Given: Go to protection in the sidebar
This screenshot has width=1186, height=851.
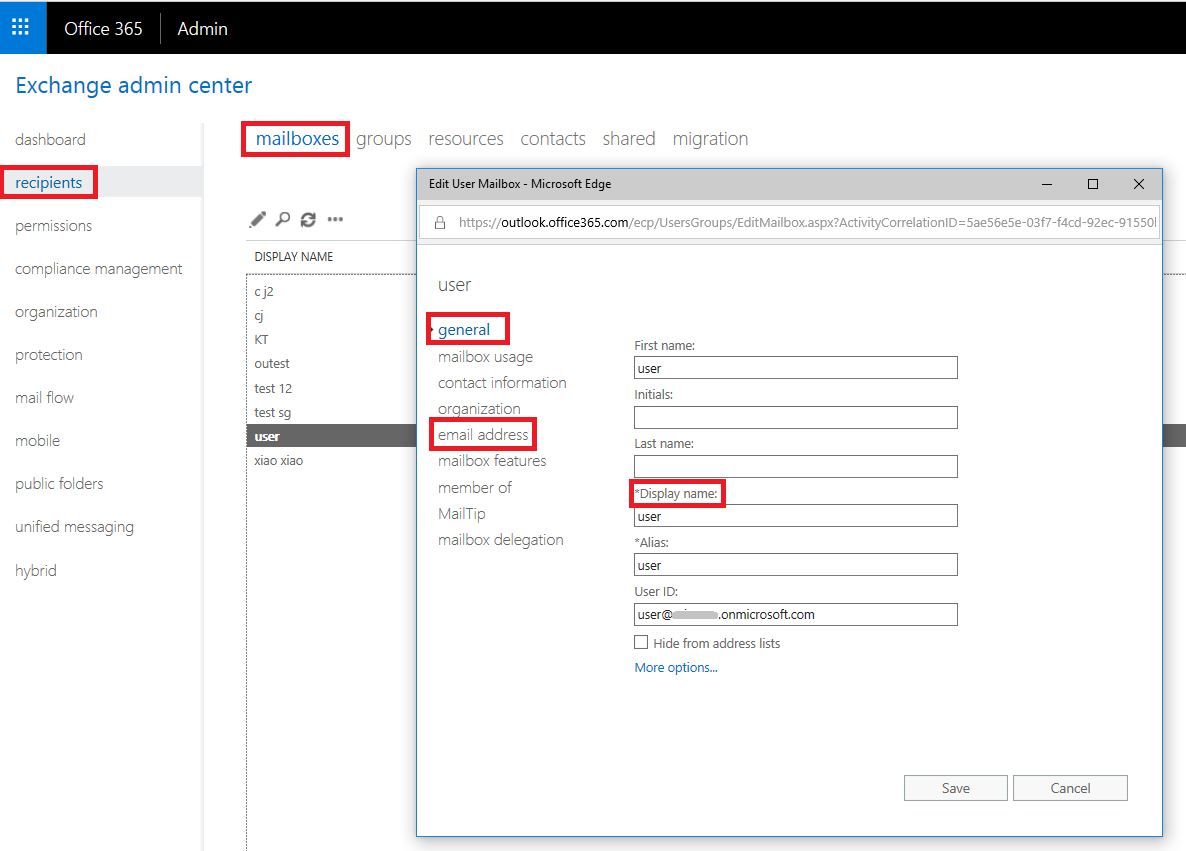Looking at the screenshot, I should (x=48, y=356).
